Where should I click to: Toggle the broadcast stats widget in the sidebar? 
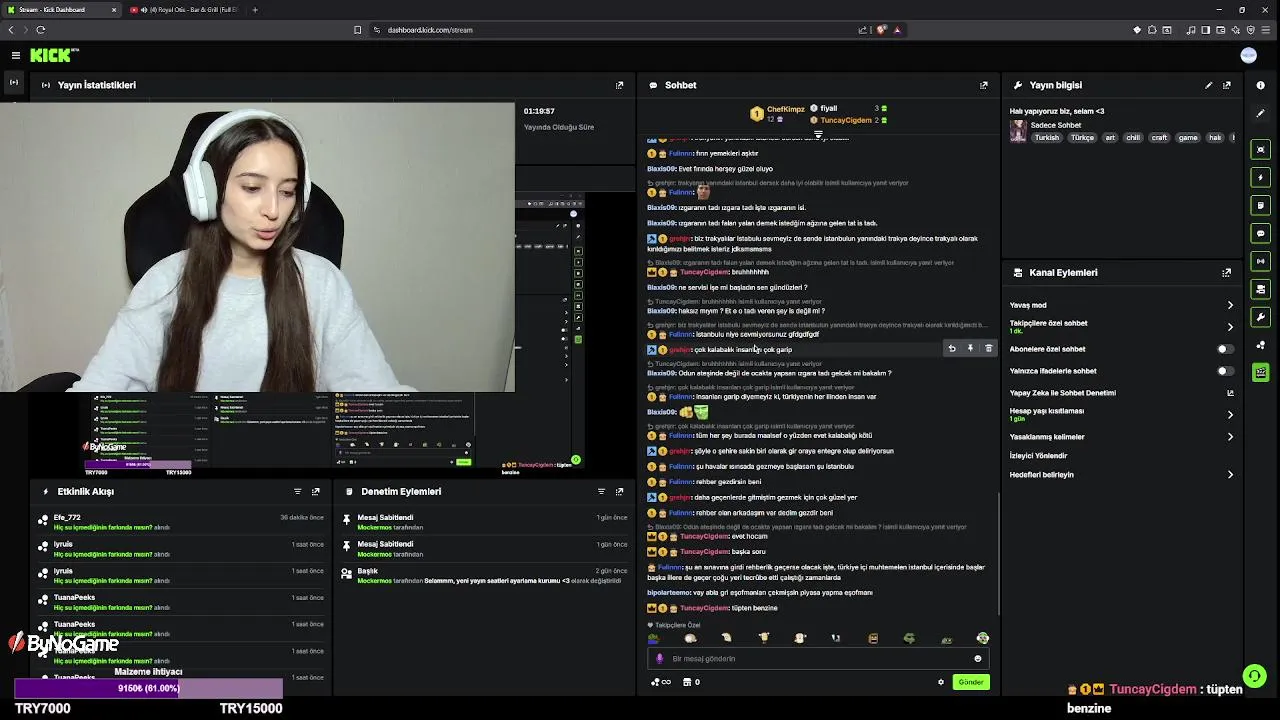point(1261,261)
